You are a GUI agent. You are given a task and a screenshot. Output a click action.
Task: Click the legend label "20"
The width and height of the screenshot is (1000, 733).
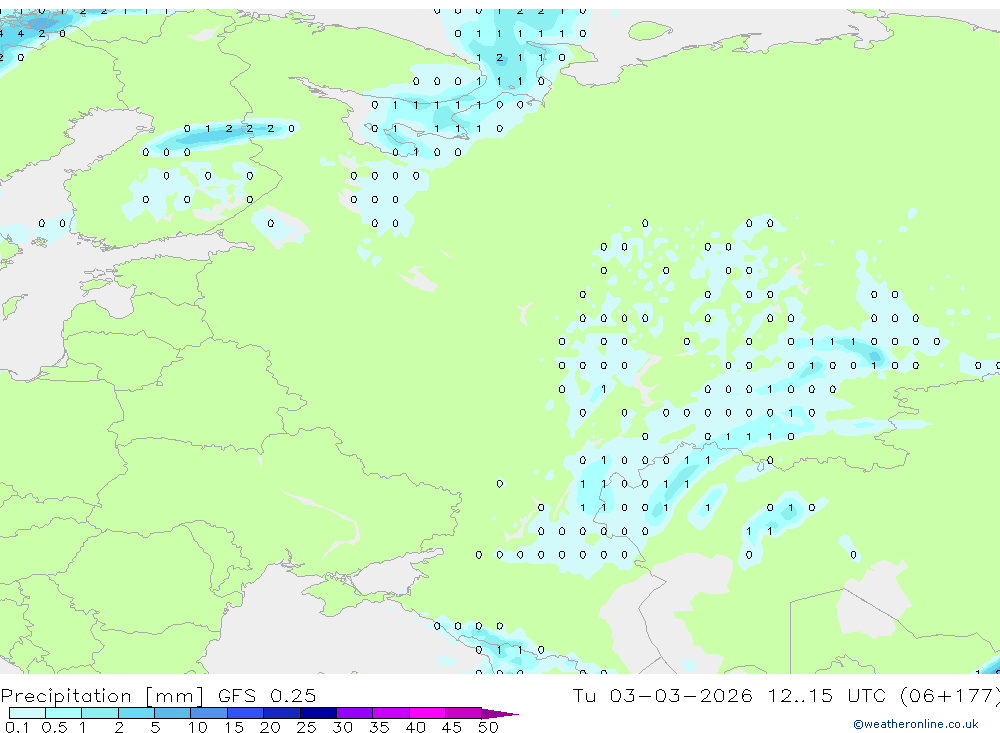pyautogui.click(x=270, y=727)
